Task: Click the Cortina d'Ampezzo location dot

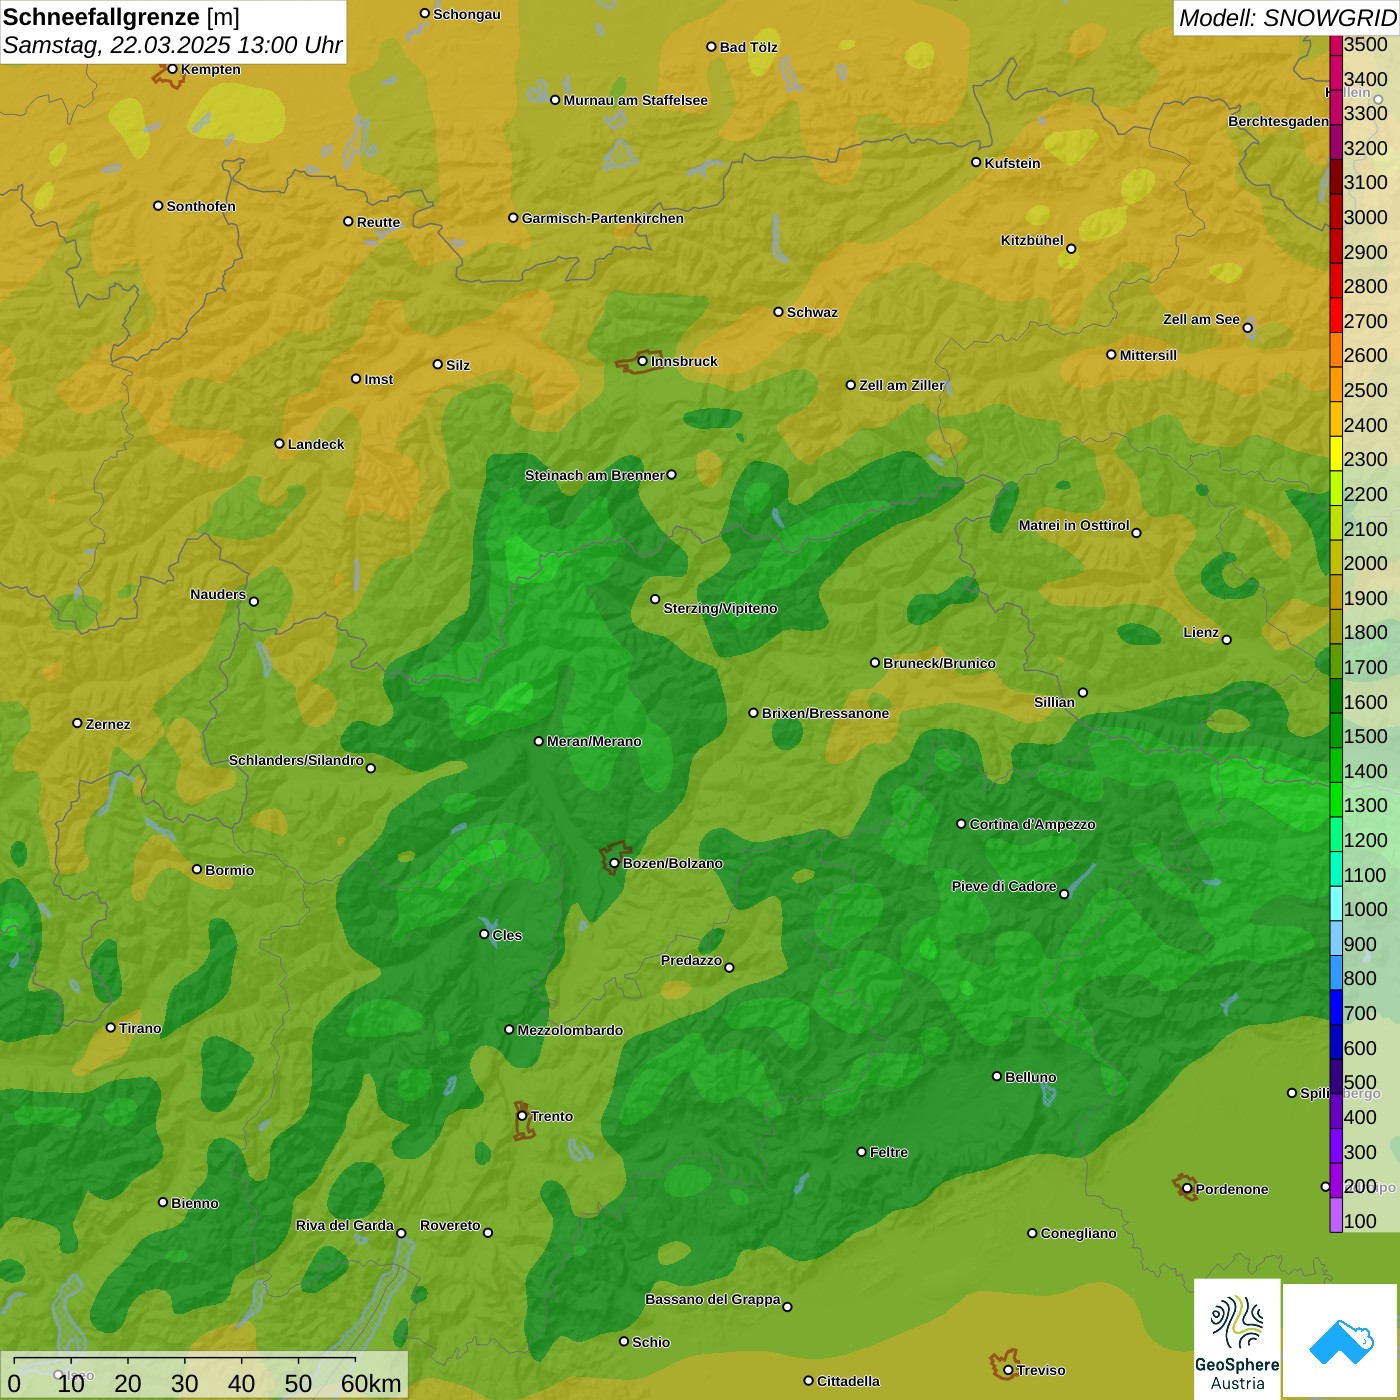Action: click(x=961, y=824)
